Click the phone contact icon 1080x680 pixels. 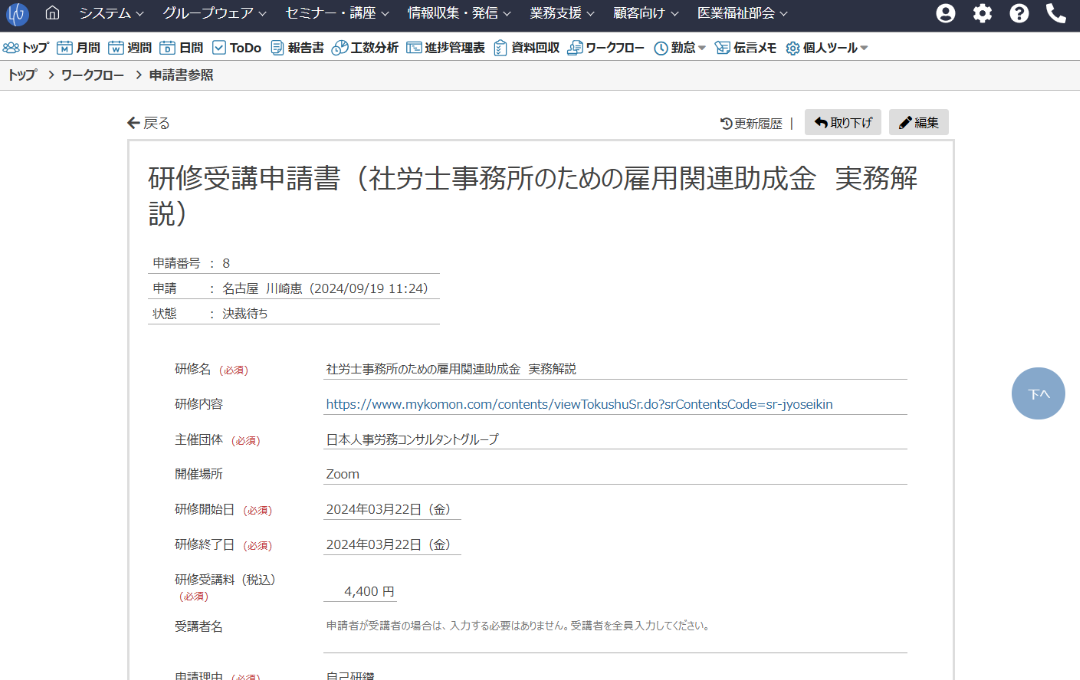coord(1055,13)
